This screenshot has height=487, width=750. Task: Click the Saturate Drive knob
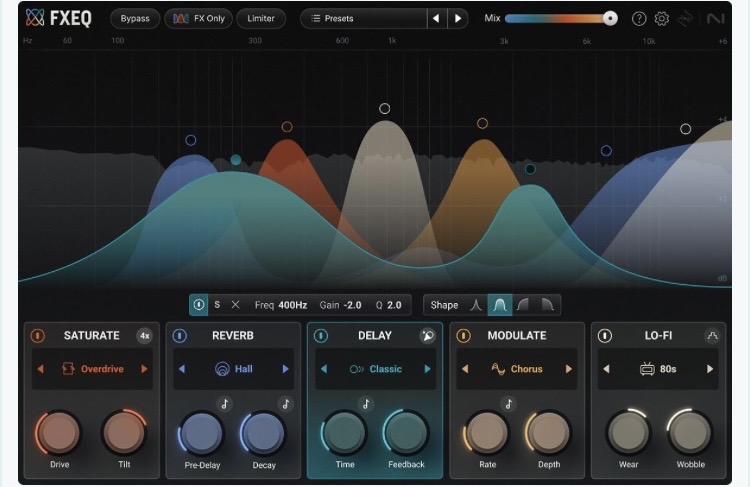(59, 432)
